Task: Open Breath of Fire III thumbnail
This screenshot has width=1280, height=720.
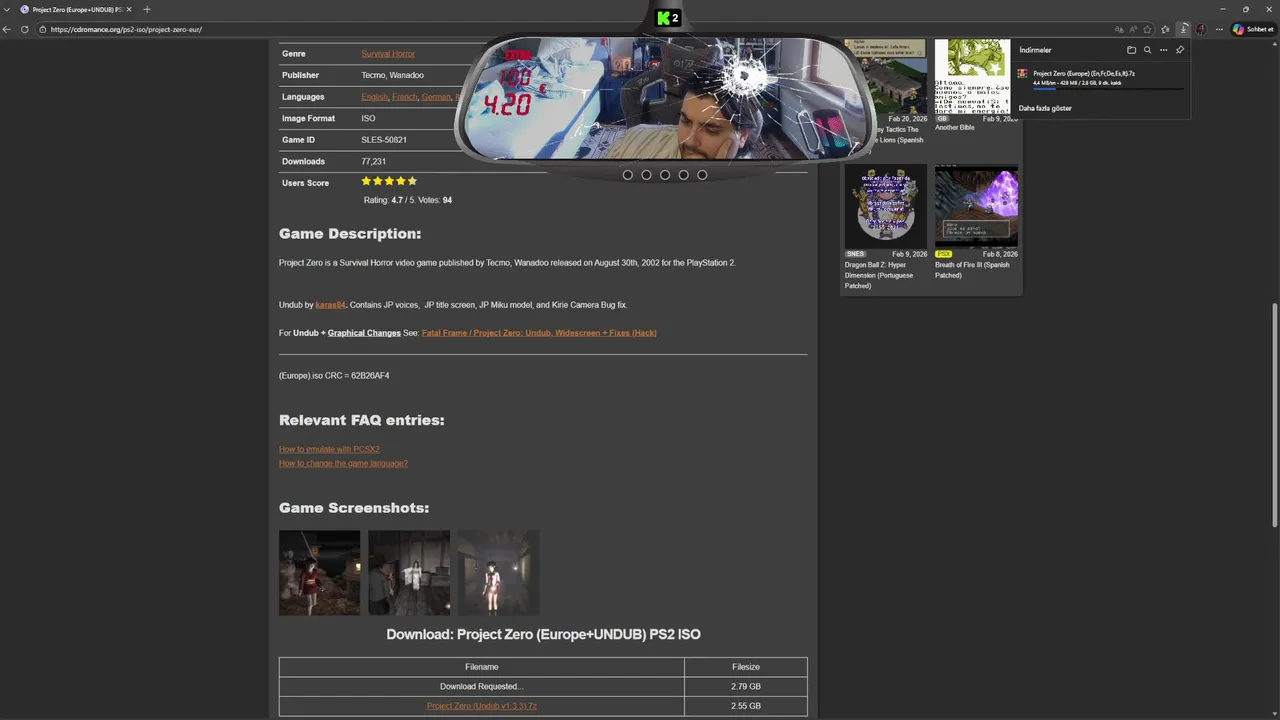Action: (976, 206)
